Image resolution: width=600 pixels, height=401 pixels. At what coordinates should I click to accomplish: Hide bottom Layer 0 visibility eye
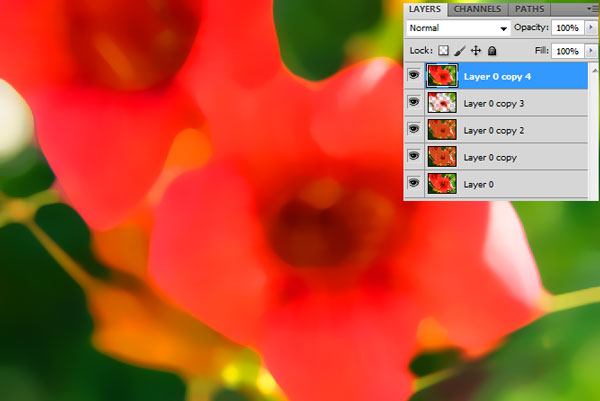pos(414,183)
